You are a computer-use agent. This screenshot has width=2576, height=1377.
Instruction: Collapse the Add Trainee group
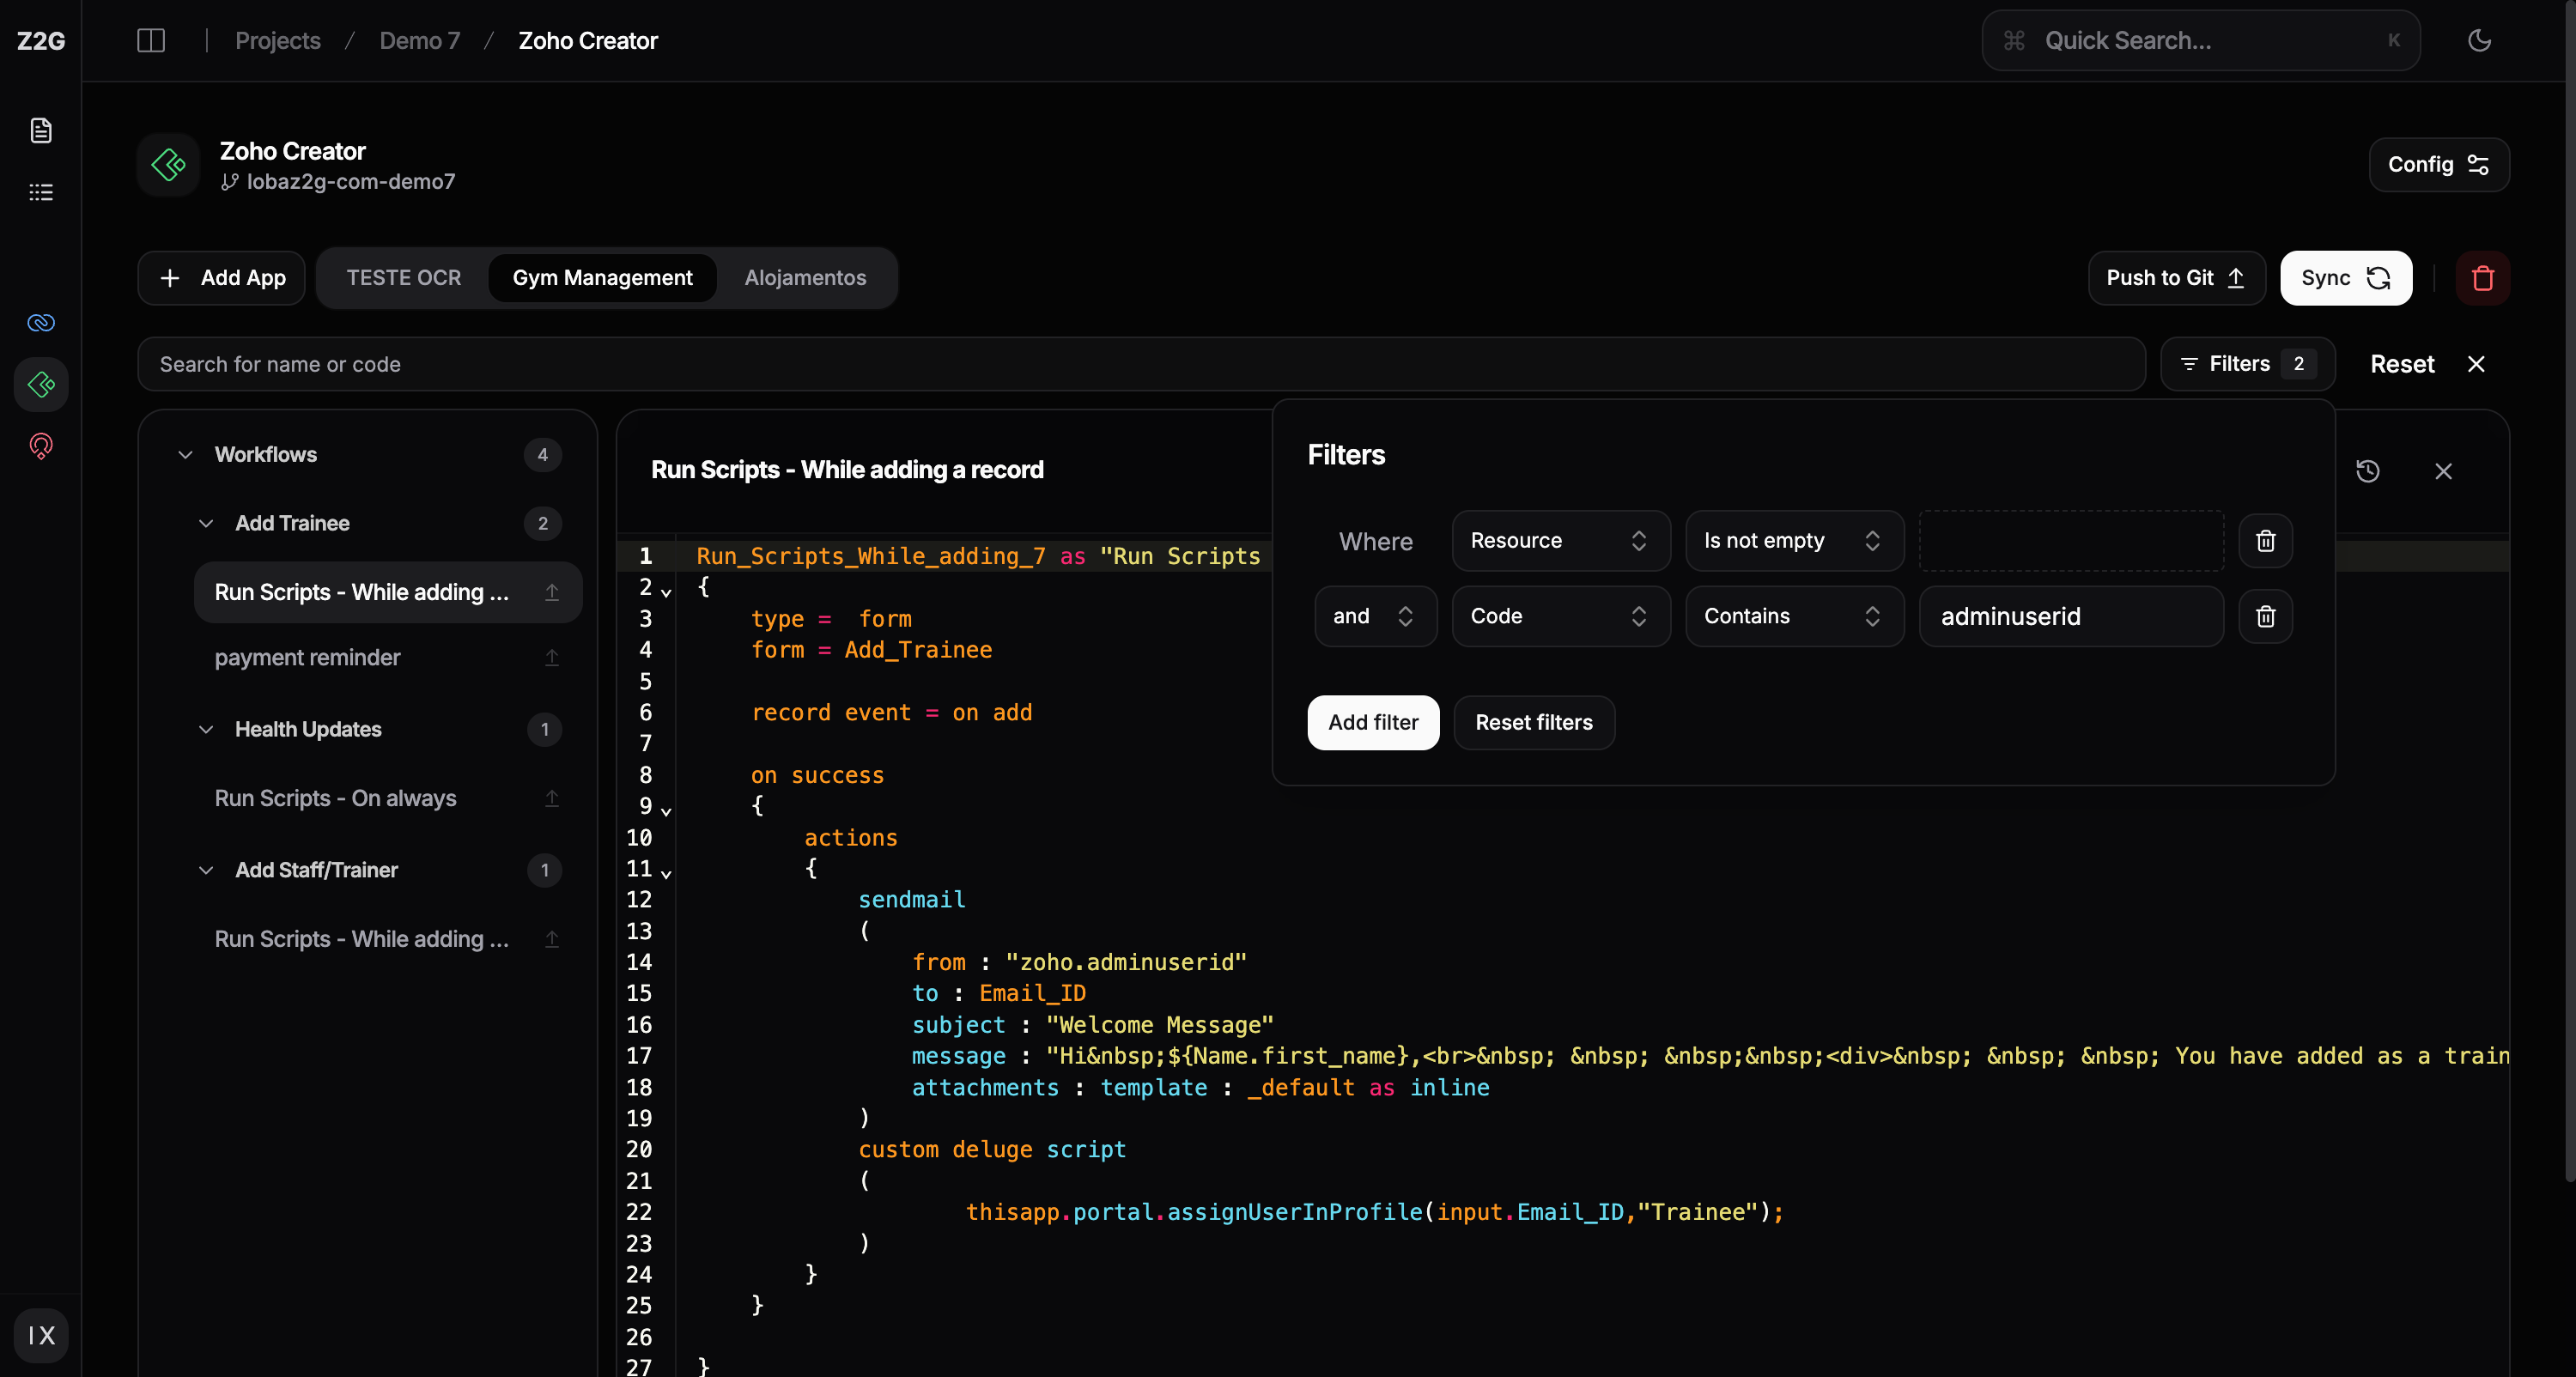(x=206, y=524)
